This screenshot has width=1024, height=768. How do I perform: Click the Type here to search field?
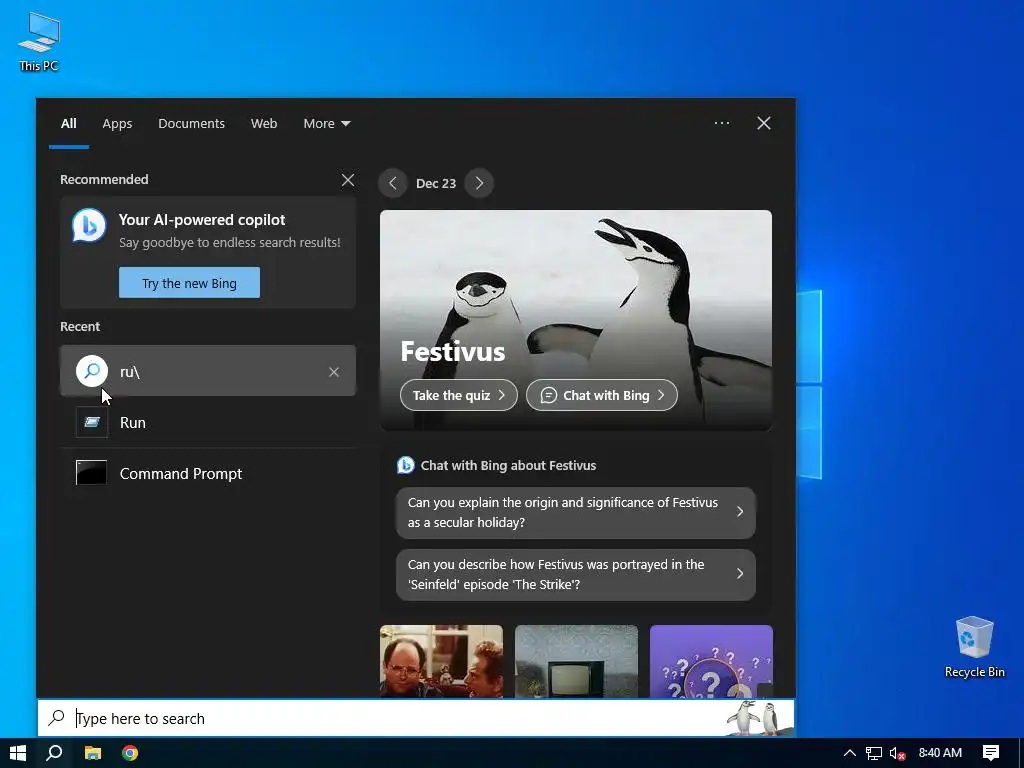pos(416,718)
